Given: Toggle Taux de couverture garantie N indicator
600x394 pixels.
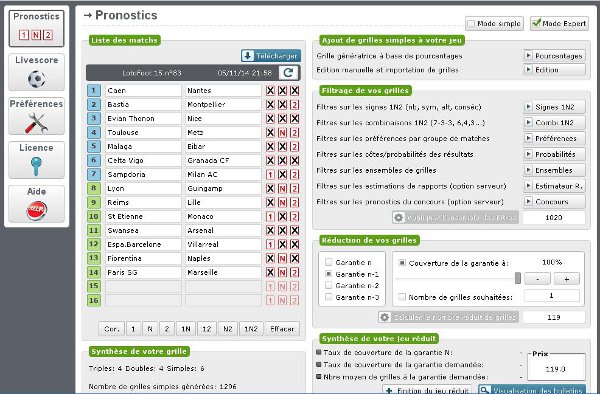Looking at the screenshot, I should coord(318,352).
